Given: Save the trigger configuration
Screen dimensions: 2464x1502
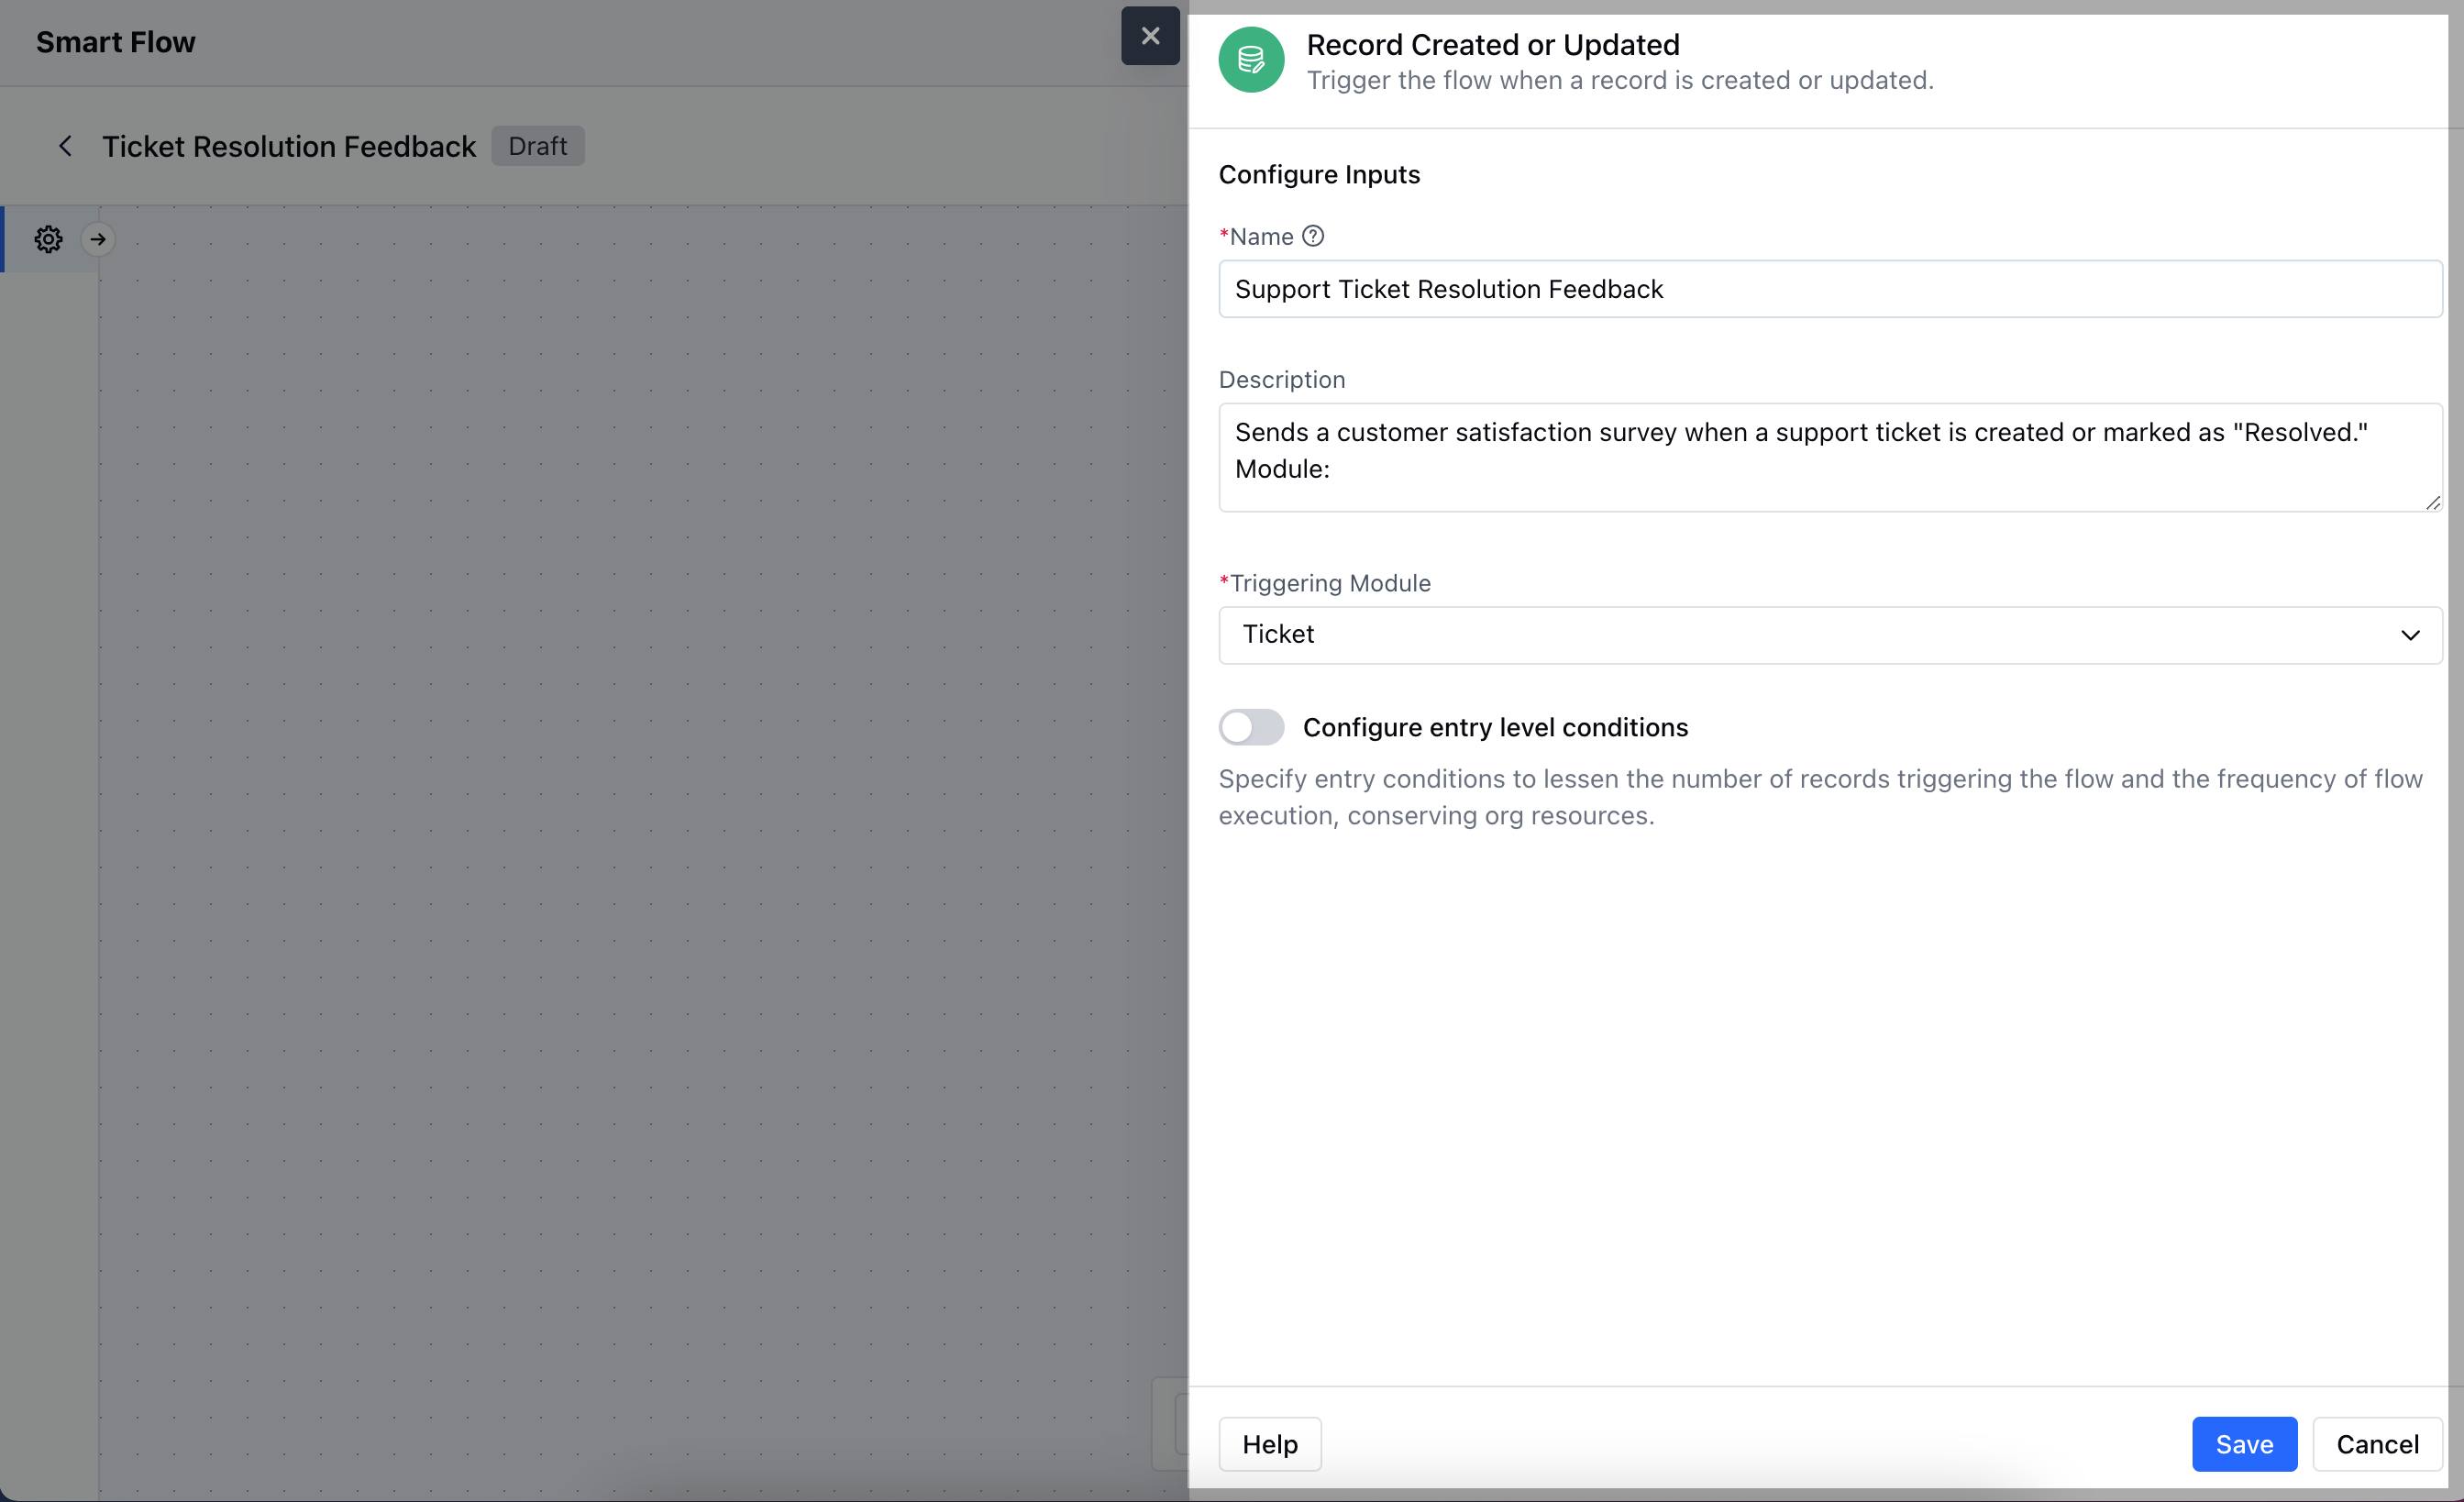Looking at the screenshot, I should click(2244, 1444).
